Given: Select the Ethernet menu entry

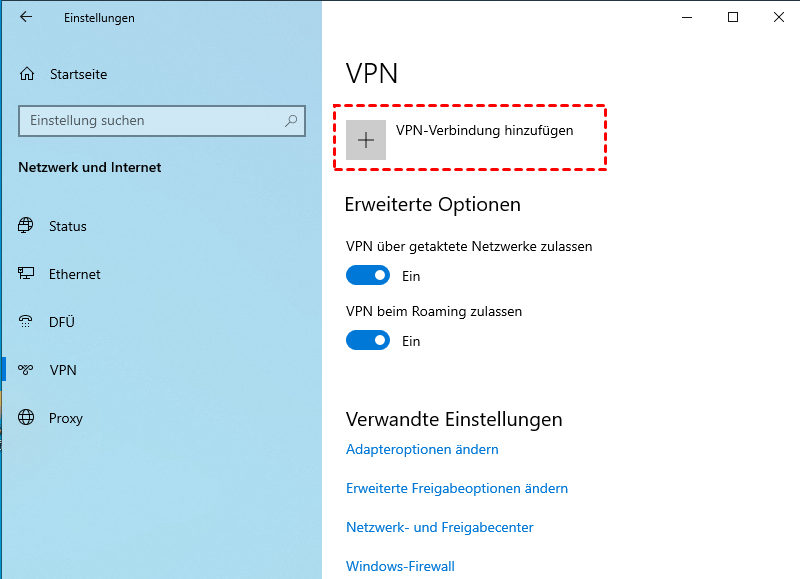Looking at the screenshot, I should pyautogui.click(x=74, y=274).
